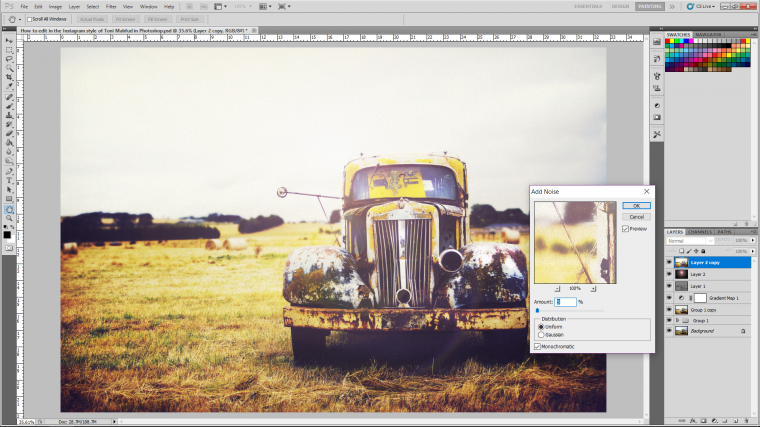Click the create new layer icon

click(x=736, y=421)
